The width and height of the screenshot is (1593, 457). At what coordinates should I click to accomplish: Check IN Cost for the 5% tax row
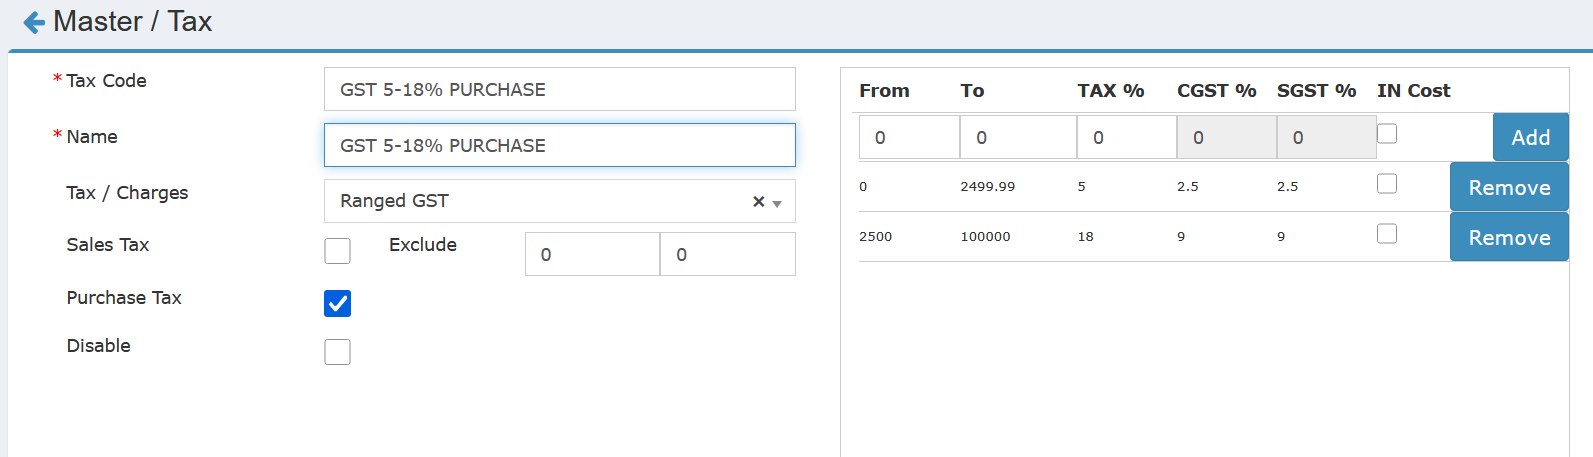1387,184
